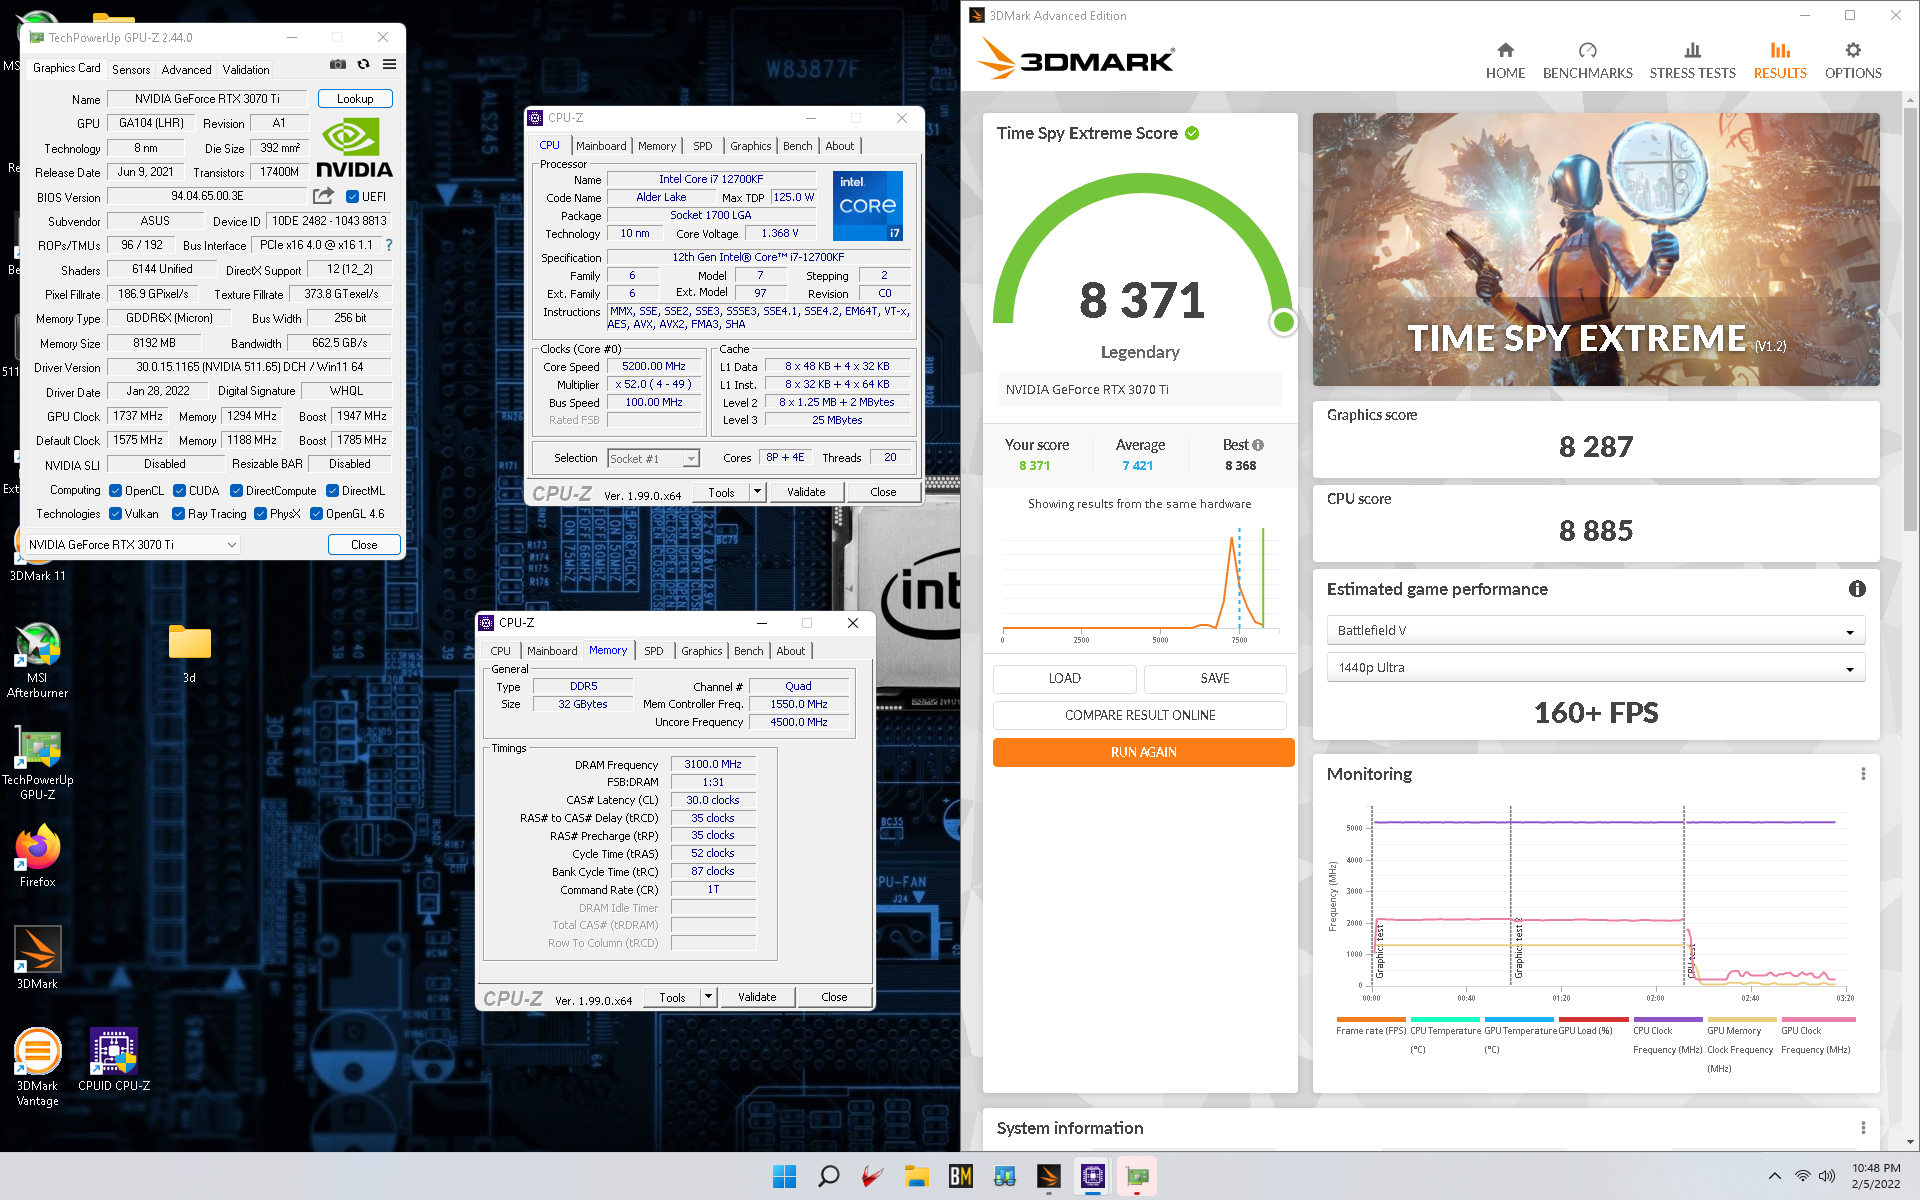Click CPU Clock Frequency legend swatch
This screenshot has width=1920, height=1200.
click(x=1667, y=1020)
